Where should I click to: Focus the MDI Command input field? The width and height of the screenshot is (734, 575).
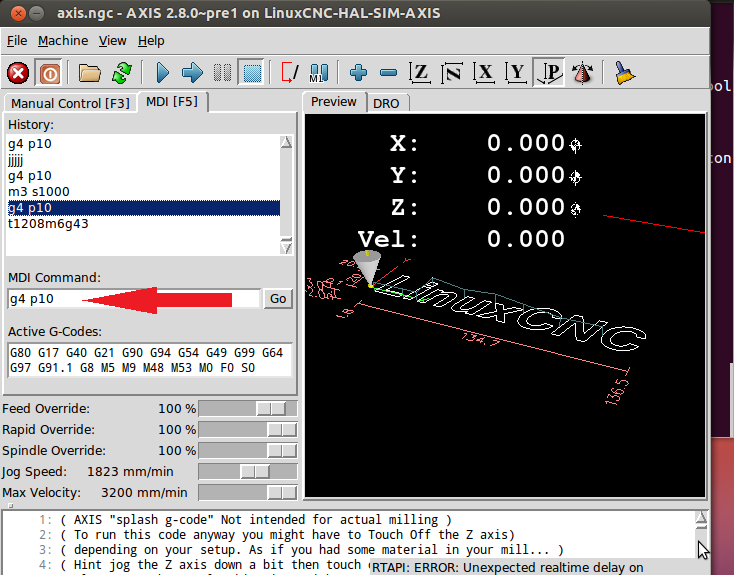coord(134,299)
